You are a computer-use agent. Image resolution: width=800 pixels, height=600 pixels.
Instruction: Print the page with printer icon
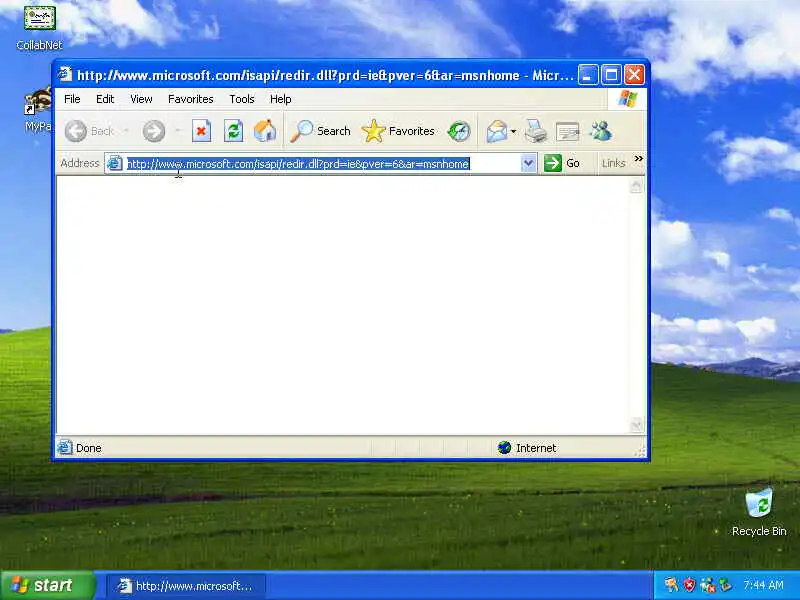pyautogui.click(x=536, y=132)
